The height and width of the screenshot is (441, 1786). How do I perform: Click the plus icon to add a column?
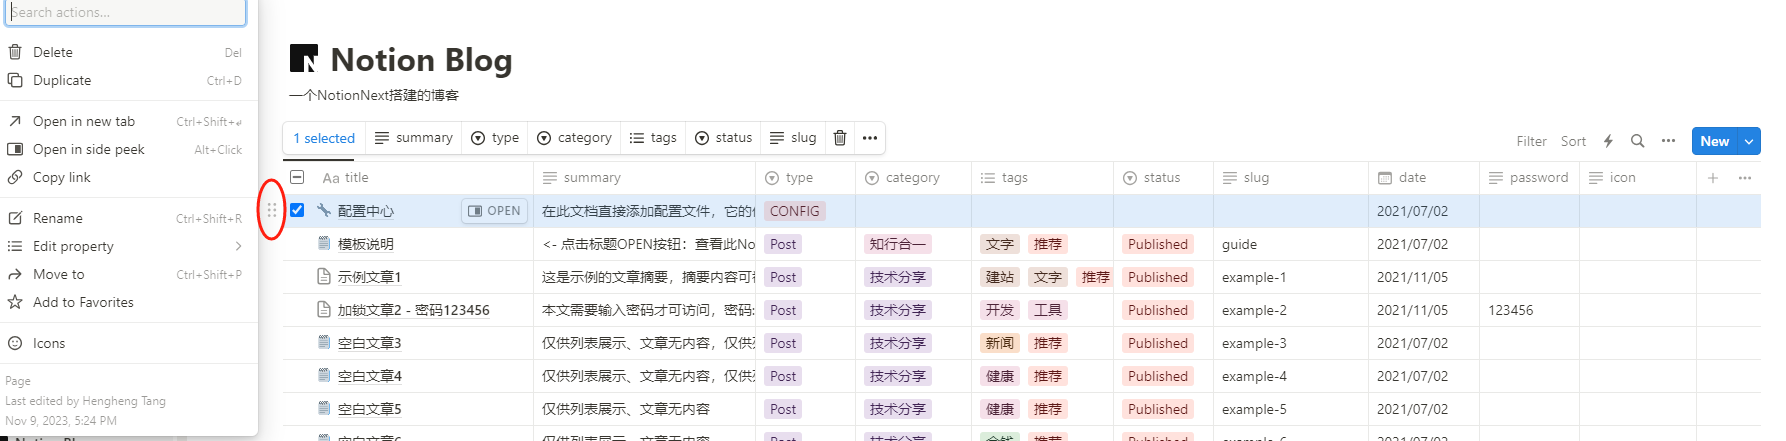coord(1713,178)
